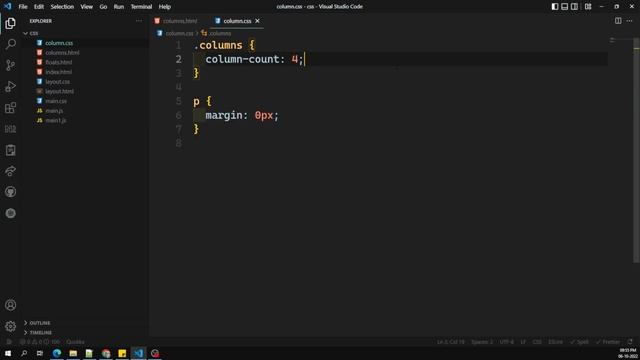Open the Selection menu

62,7
